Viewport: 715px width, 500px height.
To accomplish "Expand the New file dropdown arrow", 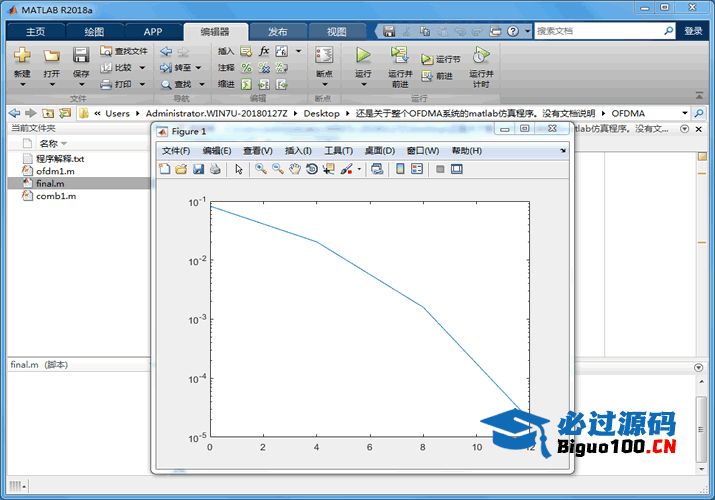I will (22, 85).
